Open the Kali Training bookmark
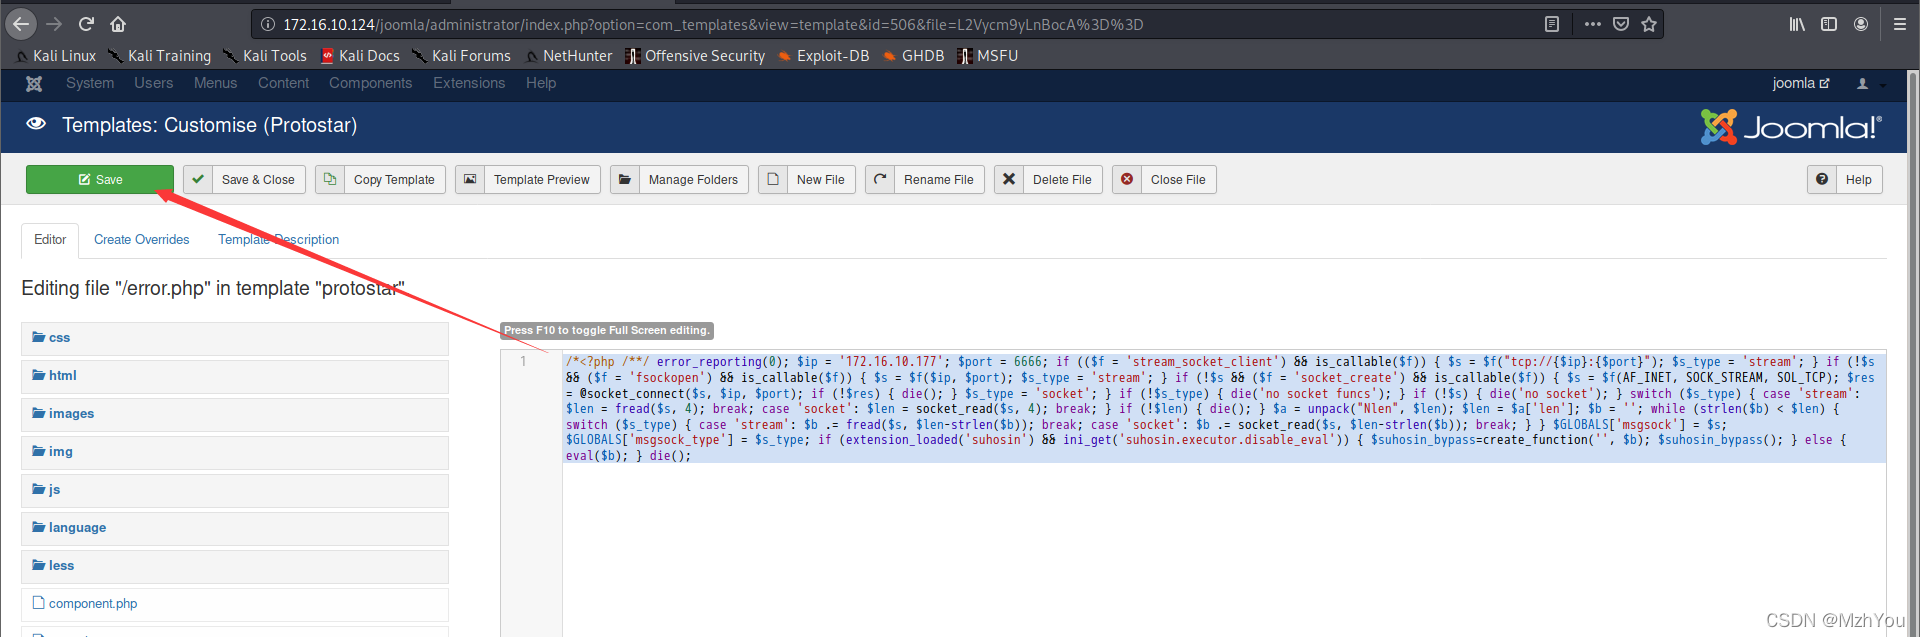Viewport: 1920px width, 637px height. (x=160, y=56)
